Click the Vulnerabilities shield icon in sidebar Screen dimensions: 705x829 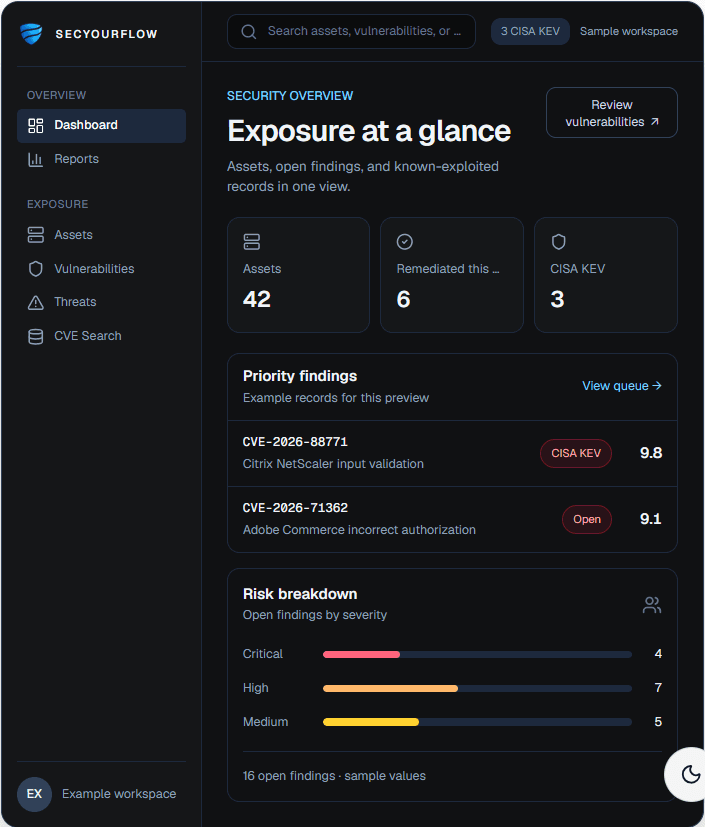35,269
